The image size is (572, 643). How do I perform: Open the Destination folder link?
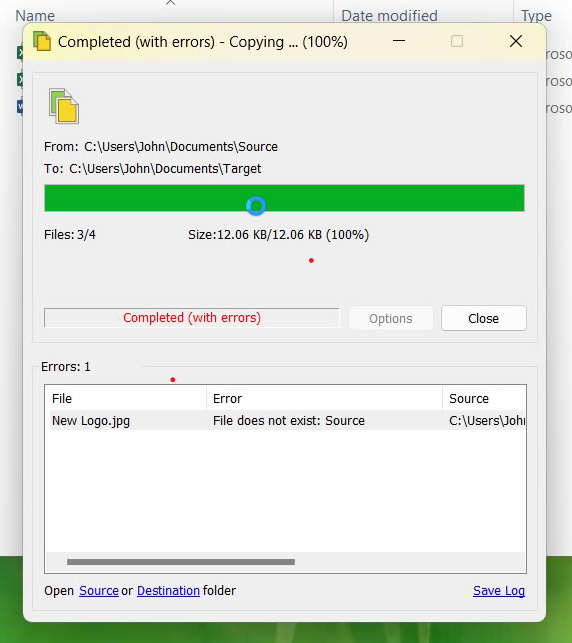pyautogui.click(x=168, y=591)
